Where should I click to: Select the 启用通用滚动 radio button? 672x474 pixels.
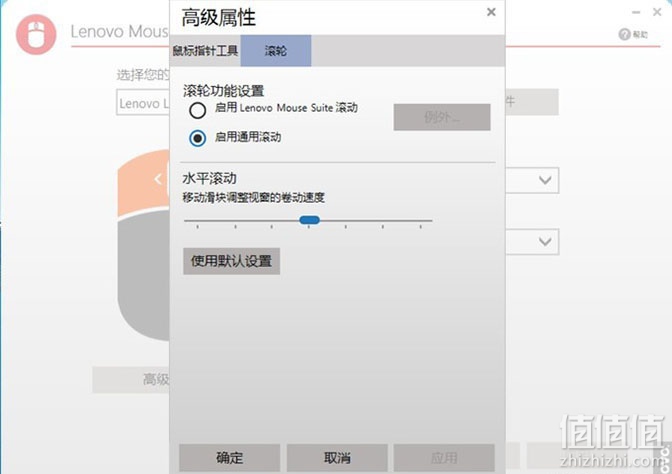tap(198, 138)
